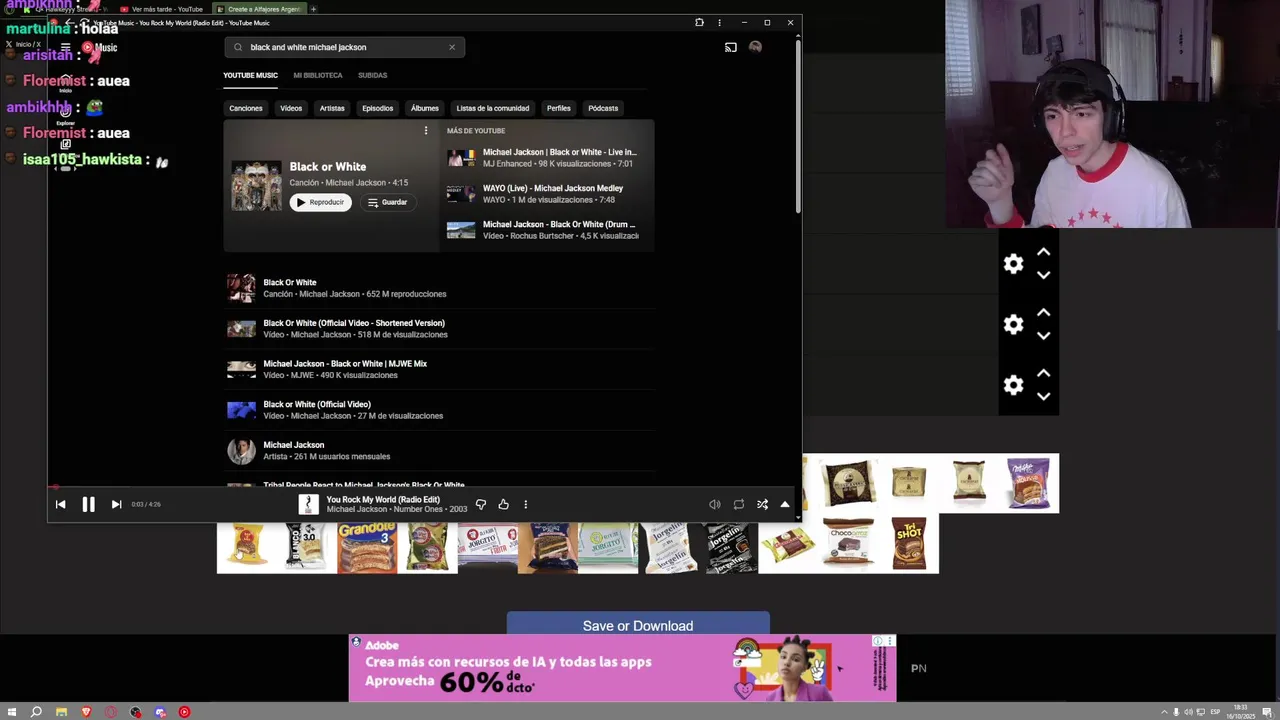Toggle shuffle in the player bar
The image size is (1280, 720).
762,505
